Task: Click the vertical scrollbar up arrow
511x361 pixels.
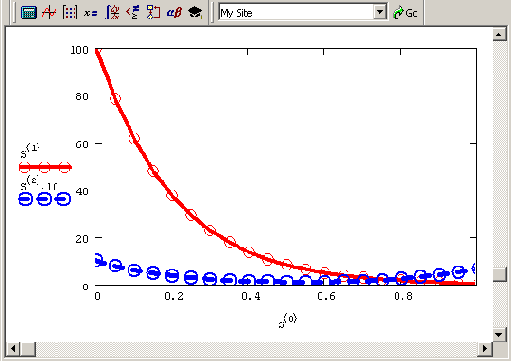Action: tap(499, 34)
